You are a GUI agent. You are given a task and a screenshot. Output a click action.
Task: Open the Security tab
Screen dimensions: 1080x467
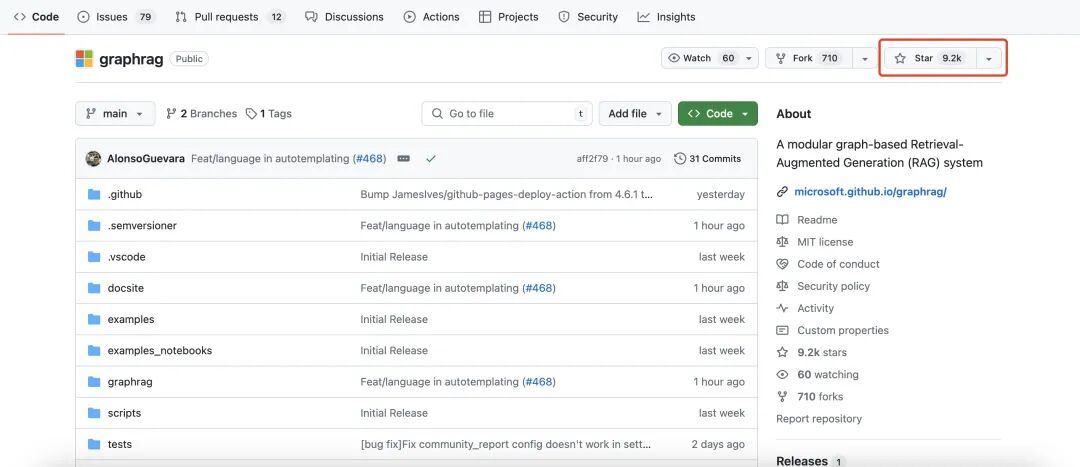pyautogui.click(x=588, y=17)
